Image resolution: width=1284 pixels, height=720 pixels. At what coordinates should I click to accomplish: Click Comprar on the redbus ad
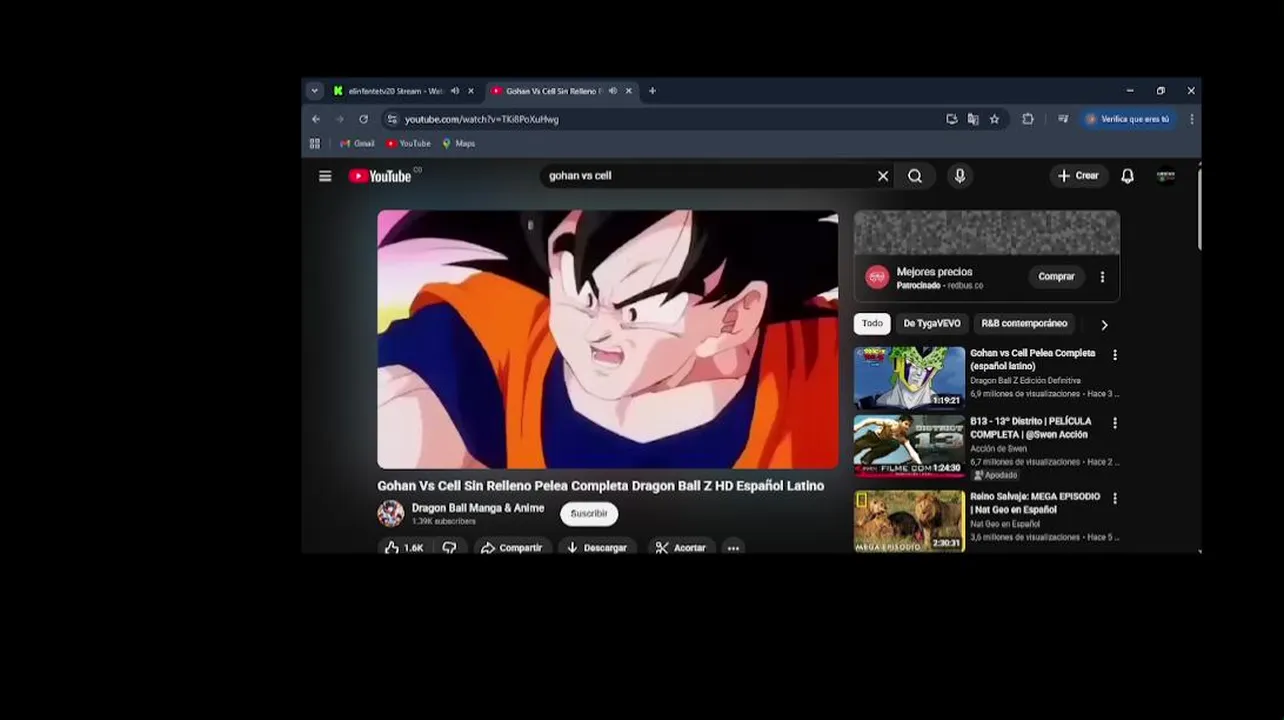coord(1056,277)
